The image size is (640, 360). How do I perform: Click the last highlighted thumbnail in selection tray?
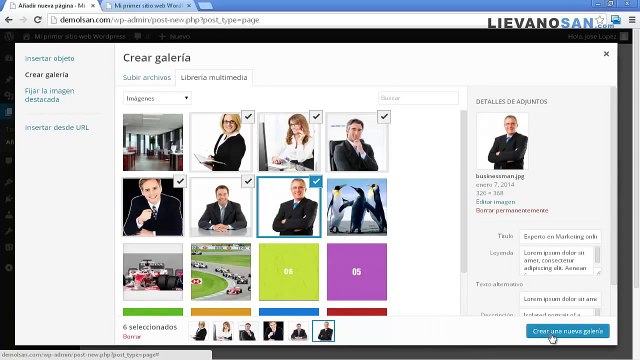click(x=323, y=331)
